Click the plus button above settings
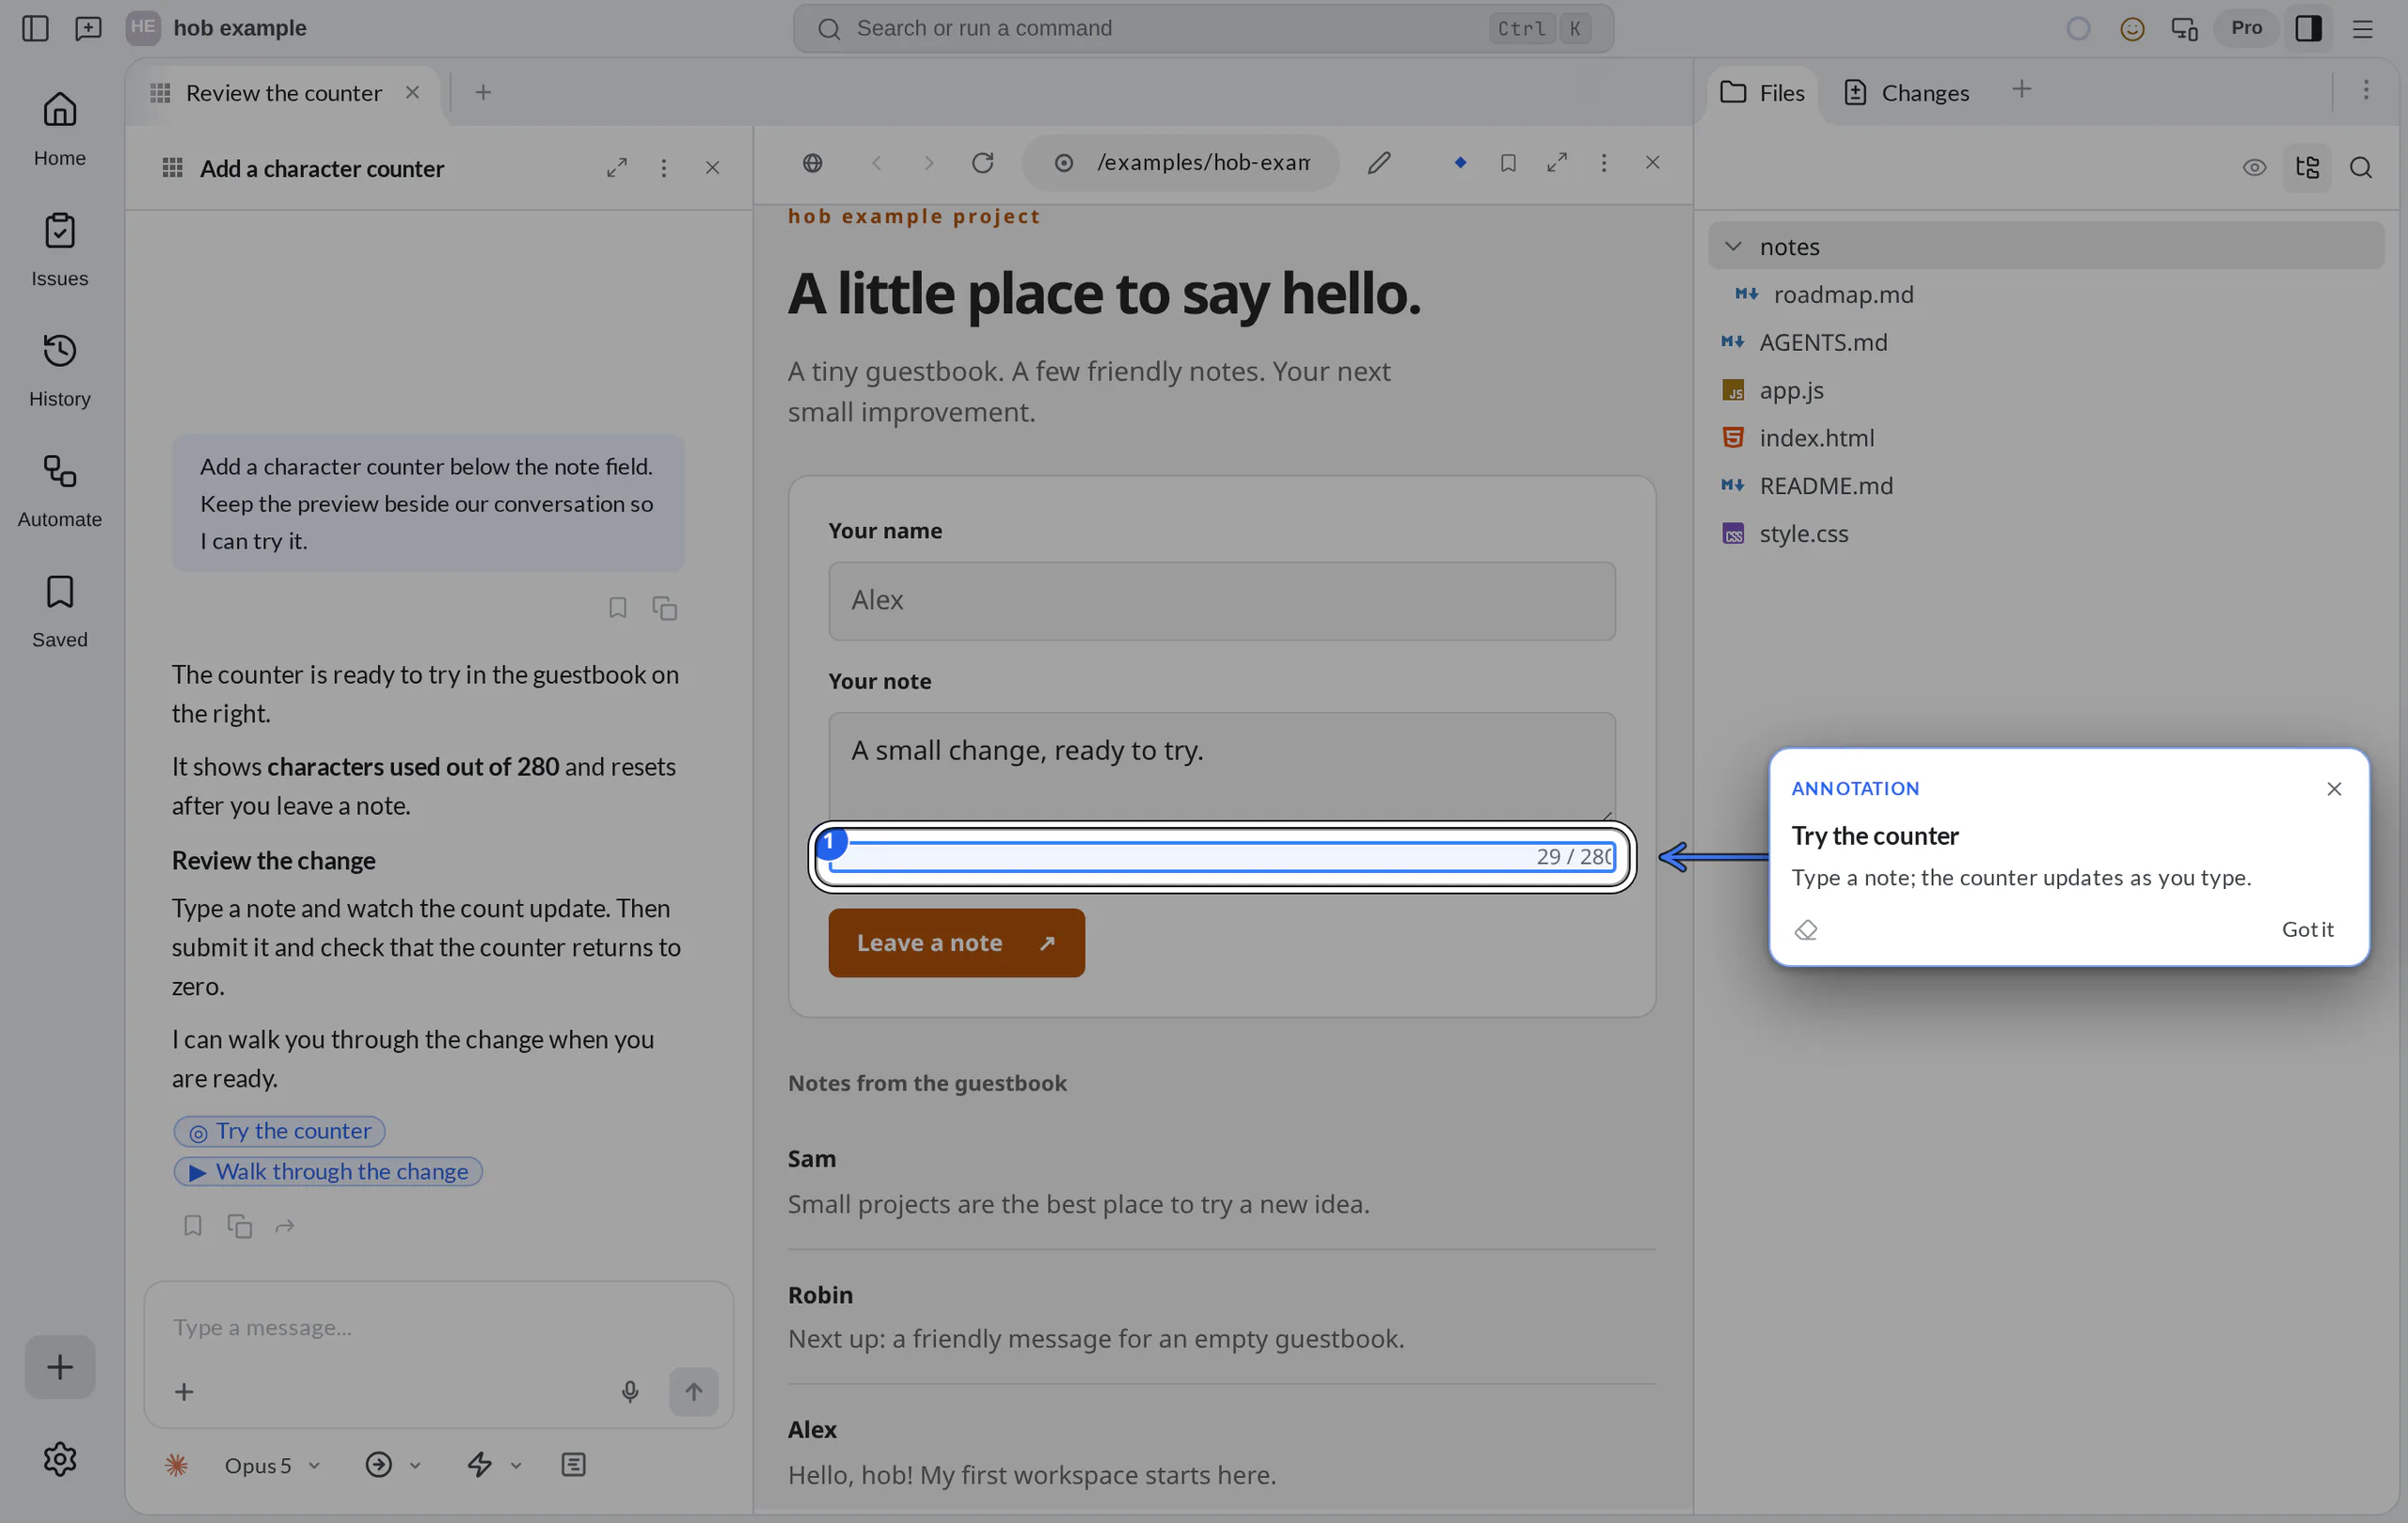Viewport: 2408px width, 1523px height. pos(60,1366)
